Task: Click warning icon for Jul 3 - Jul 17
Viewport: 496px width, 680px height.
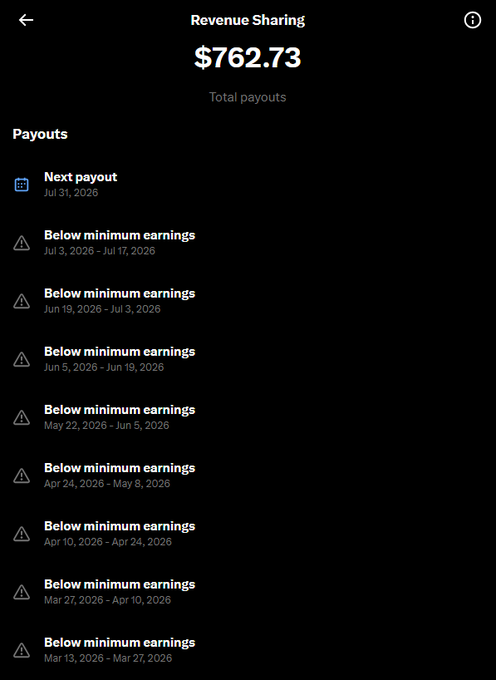Action: pos(22,243)
